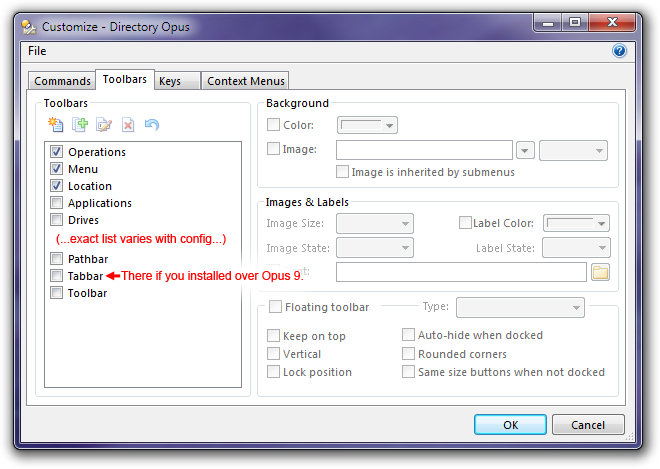The image size is (660, 469).
Task: Select the Operations row text in the list
Action: 97,152
